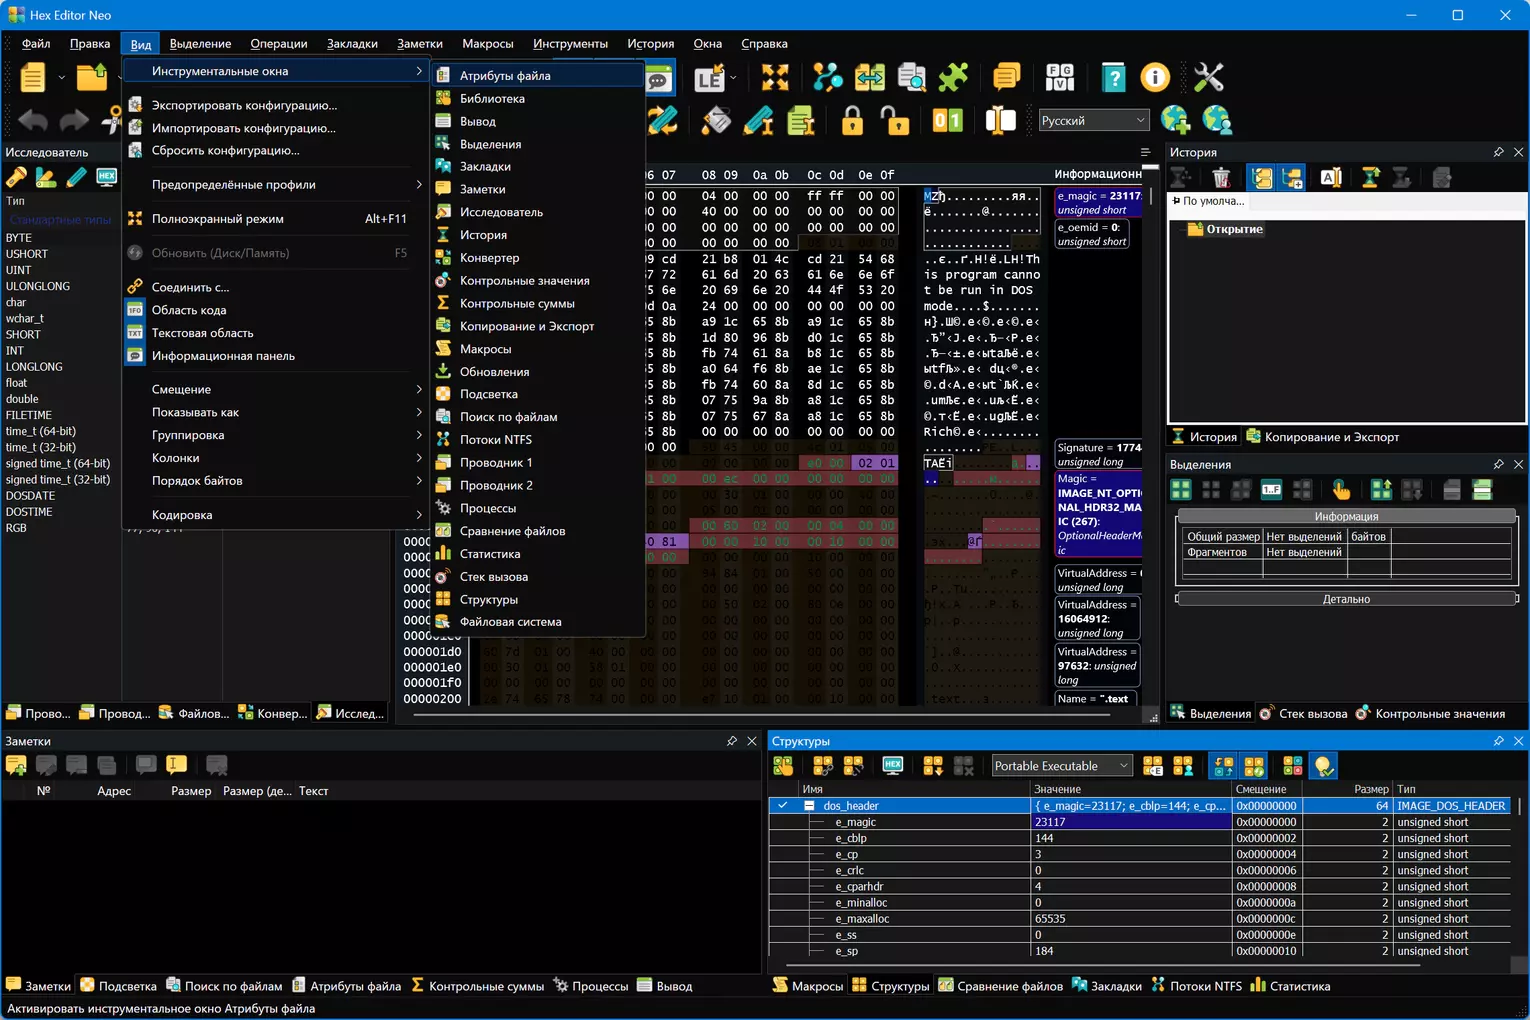This screenshot has width=1530, height=1020.
Task: Select Потоки NTFS from the submenu
Action: (538, 440)
